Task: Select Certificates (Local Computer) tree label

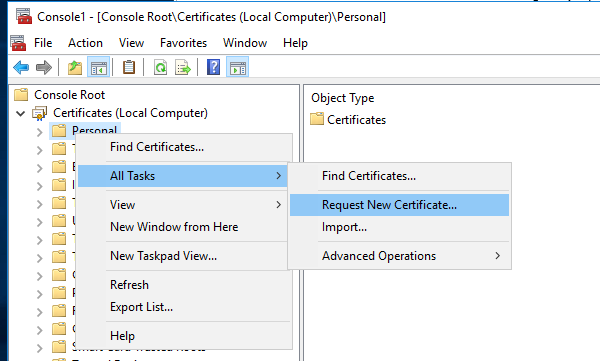Action: click(x=130, y=113)
